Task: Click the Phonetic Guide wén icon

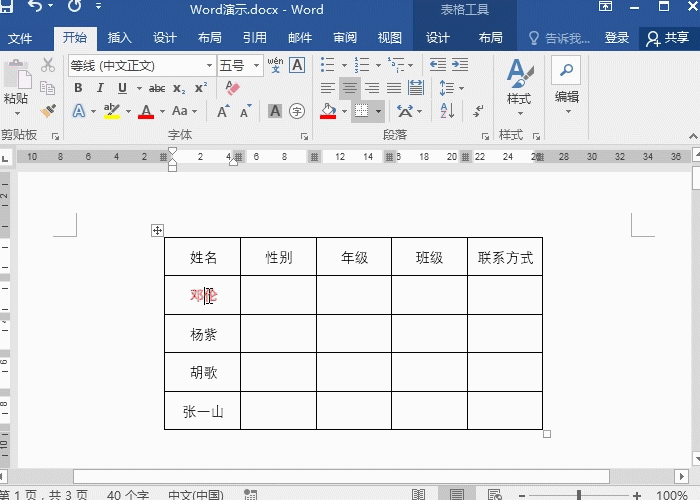Action: pos(275,65)
